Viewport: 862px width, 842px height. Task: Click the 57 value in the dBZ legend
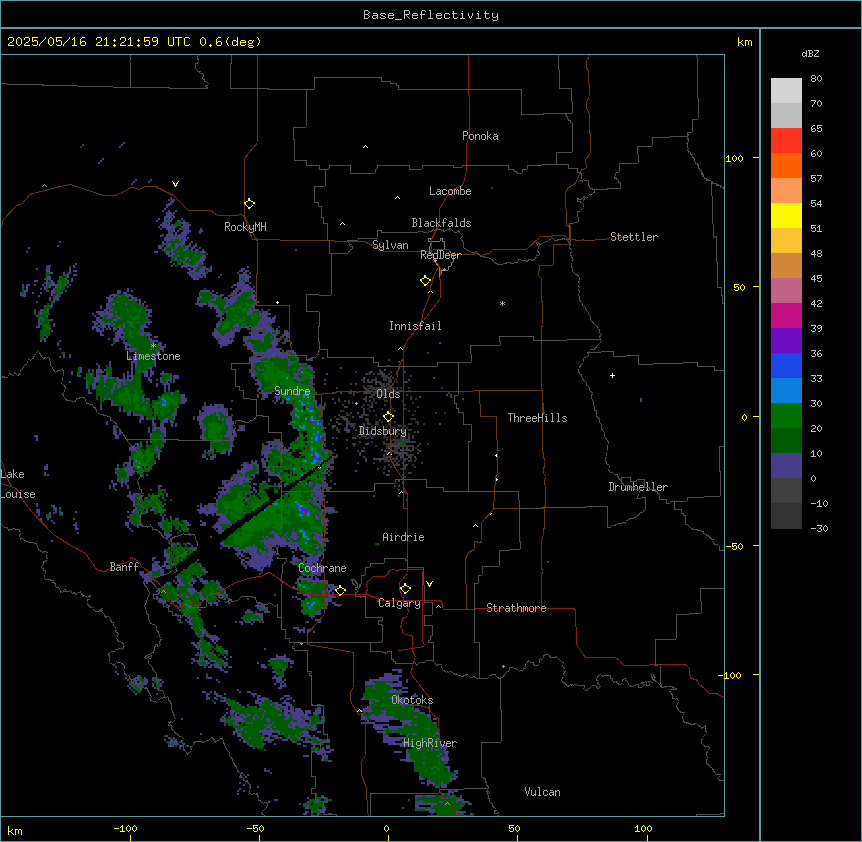click(x=816, y=179)
